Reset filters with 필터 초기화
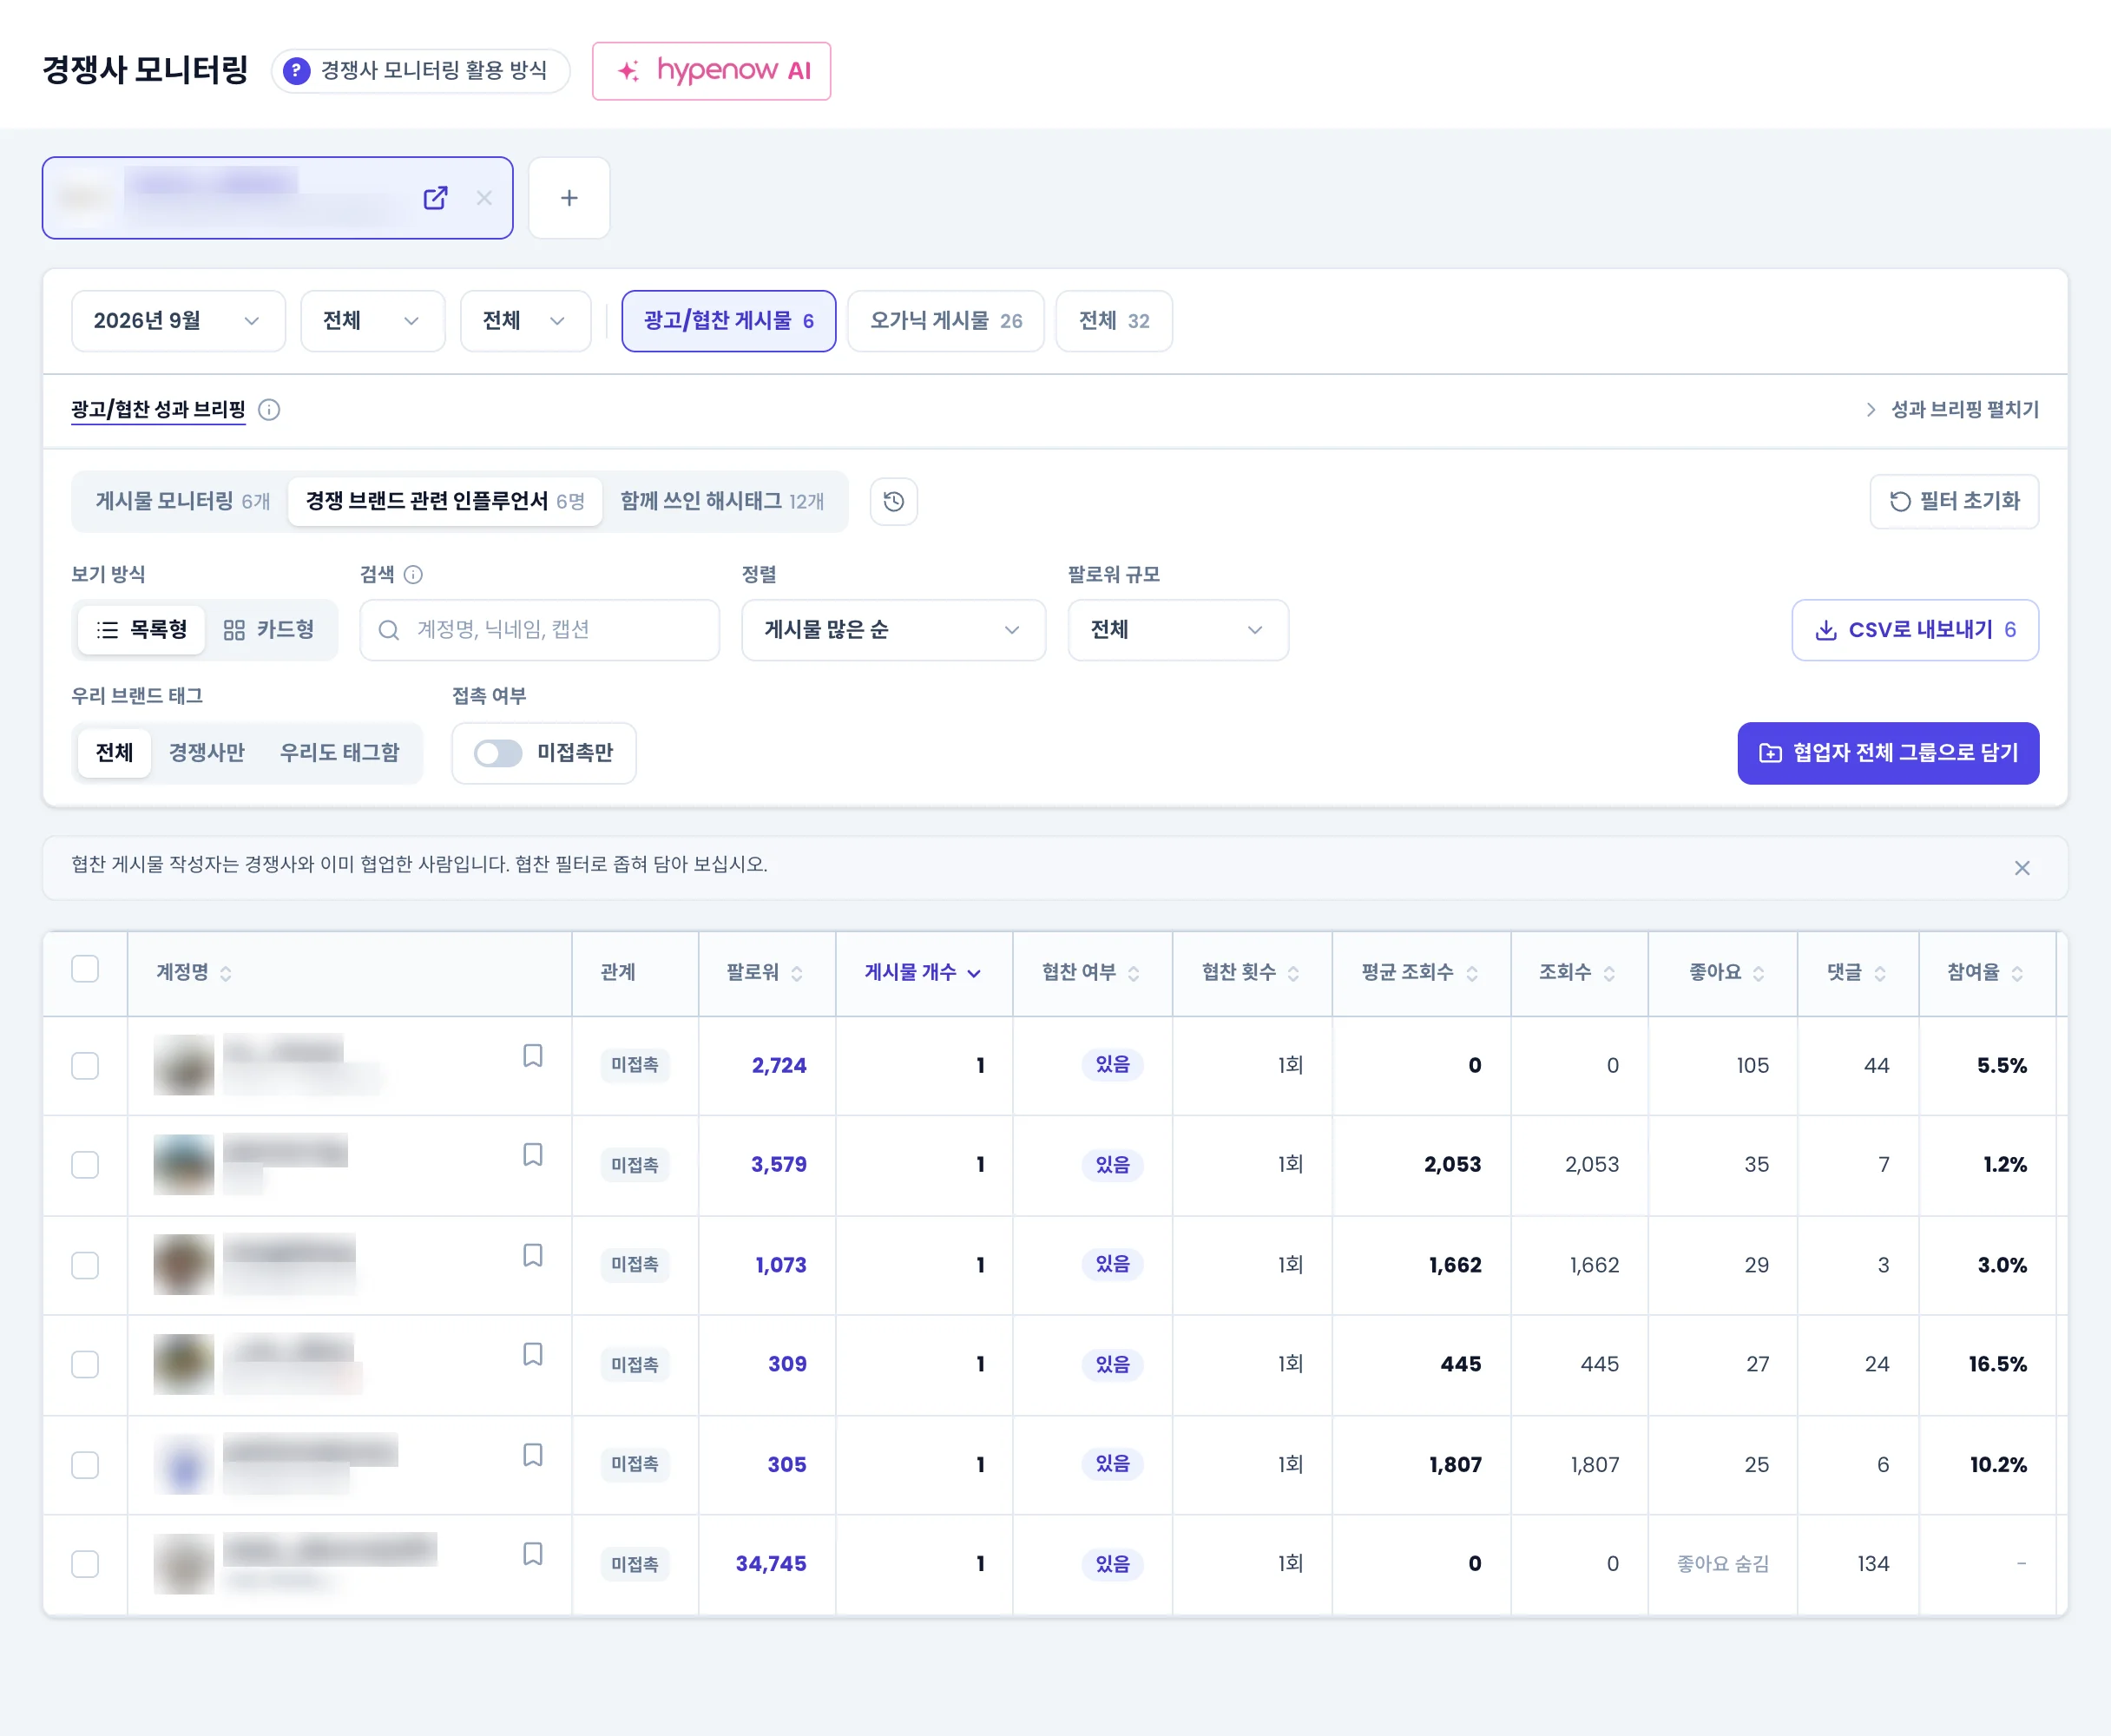This screenshot has width=2111, height=1736. click(1954, 502)
